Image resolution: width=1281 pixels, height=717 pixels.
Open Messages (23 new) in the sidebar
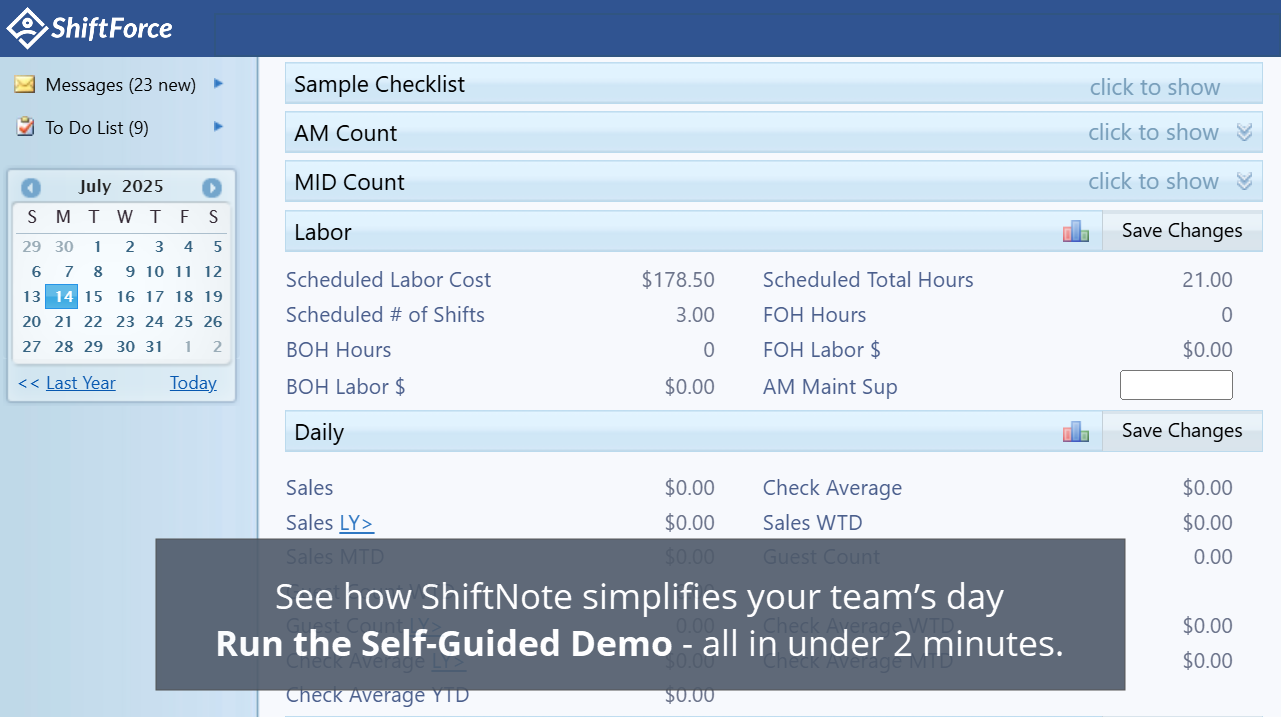pos(117,85)
